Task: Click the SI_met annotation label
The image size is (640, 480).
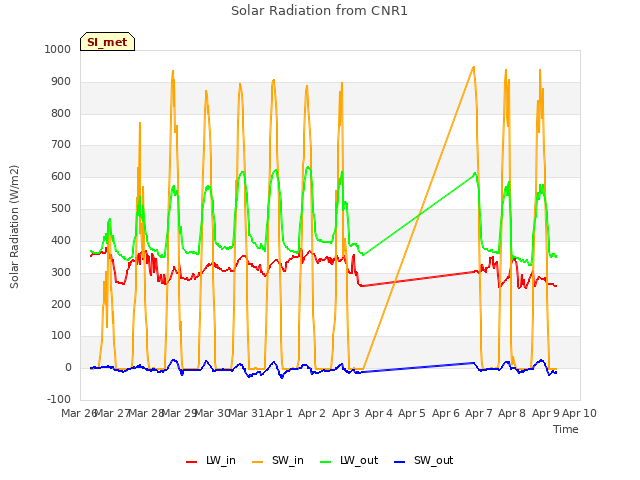Action: coord(107,42)
